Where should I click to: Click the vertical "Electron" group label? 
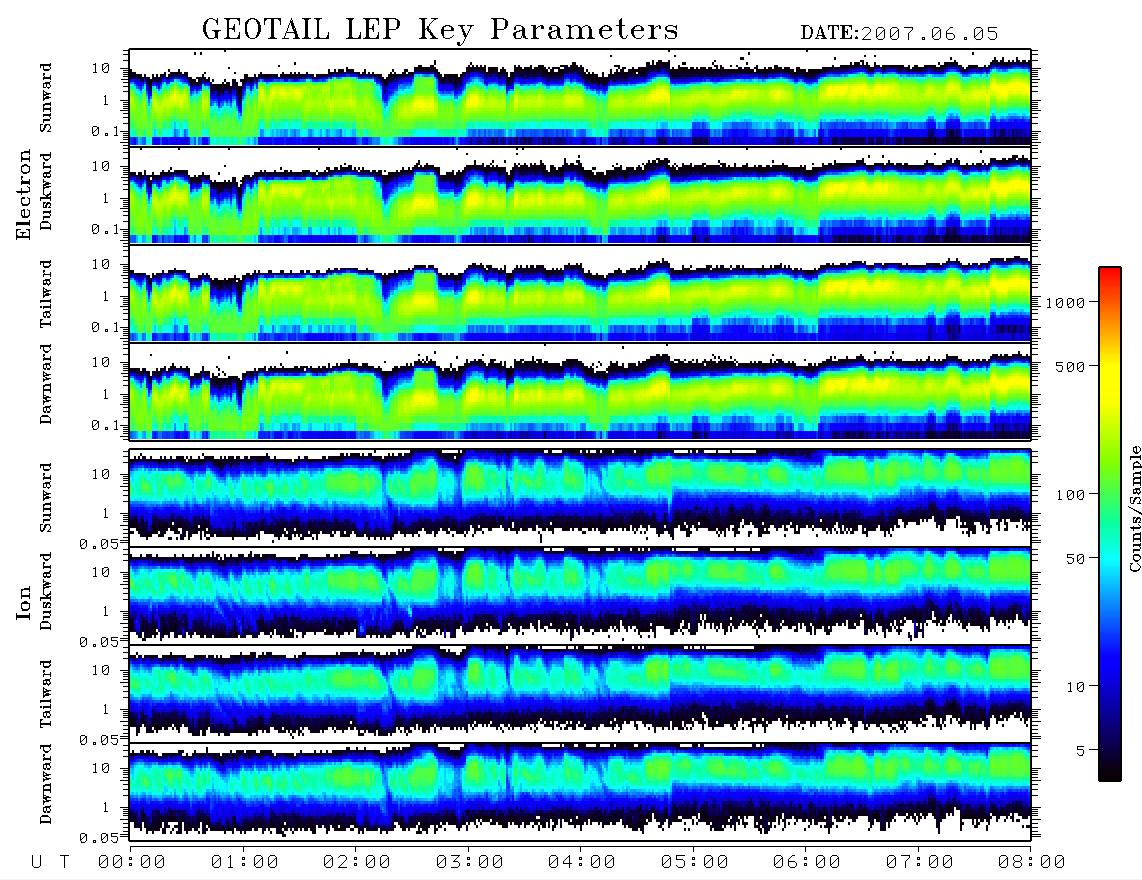[24, 194]
